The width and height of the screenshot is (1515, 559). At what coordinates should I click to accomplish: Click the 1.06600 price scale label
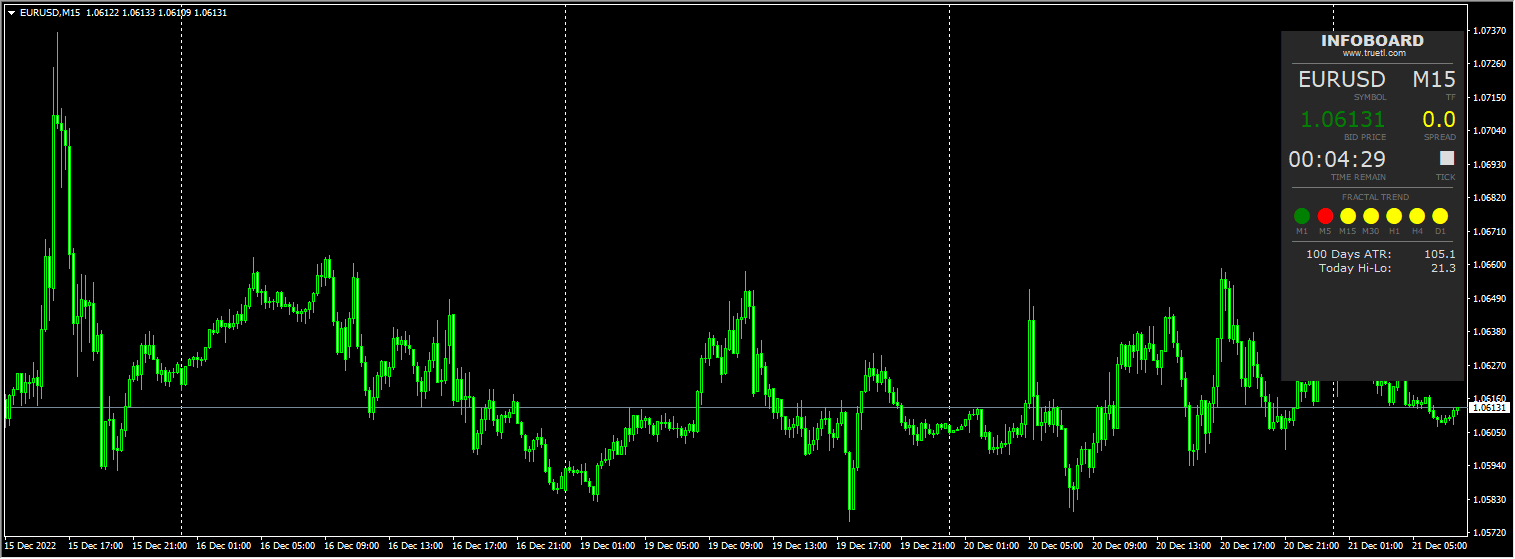(x=1489, y=265)
